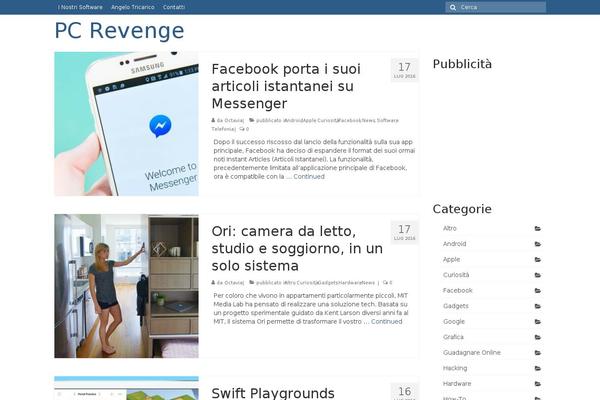The width and height of the screenshot is (600, 400).
Task: Click folder icon beside Gadgets
Action: coord(538,306)
